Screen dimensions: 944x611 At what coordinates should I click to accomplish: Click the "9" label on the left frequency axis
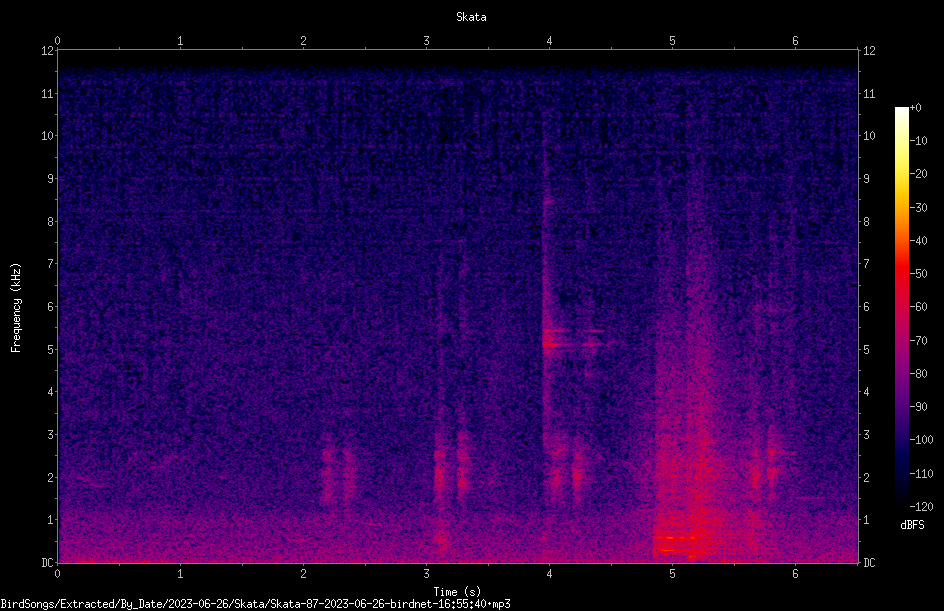pos(51,179)
